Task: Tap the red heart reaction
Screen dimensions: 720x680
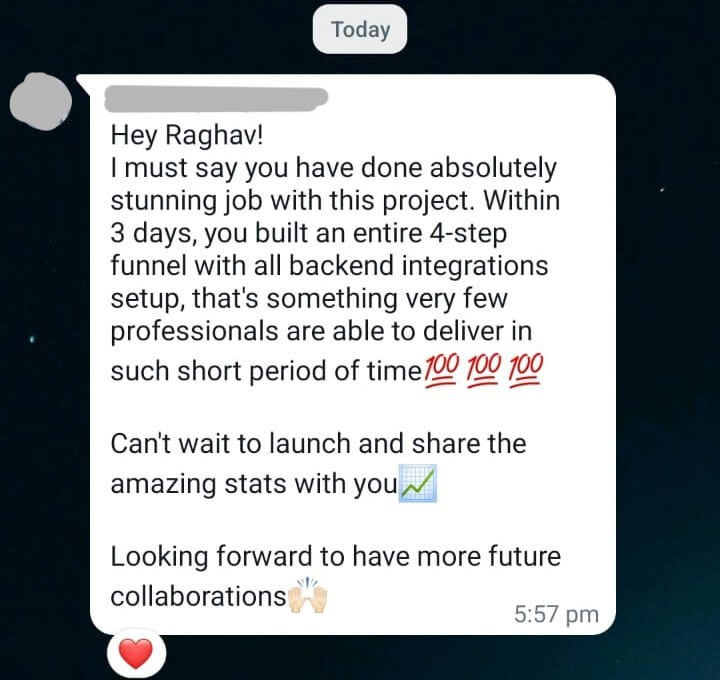Action: tap(136, 654)
